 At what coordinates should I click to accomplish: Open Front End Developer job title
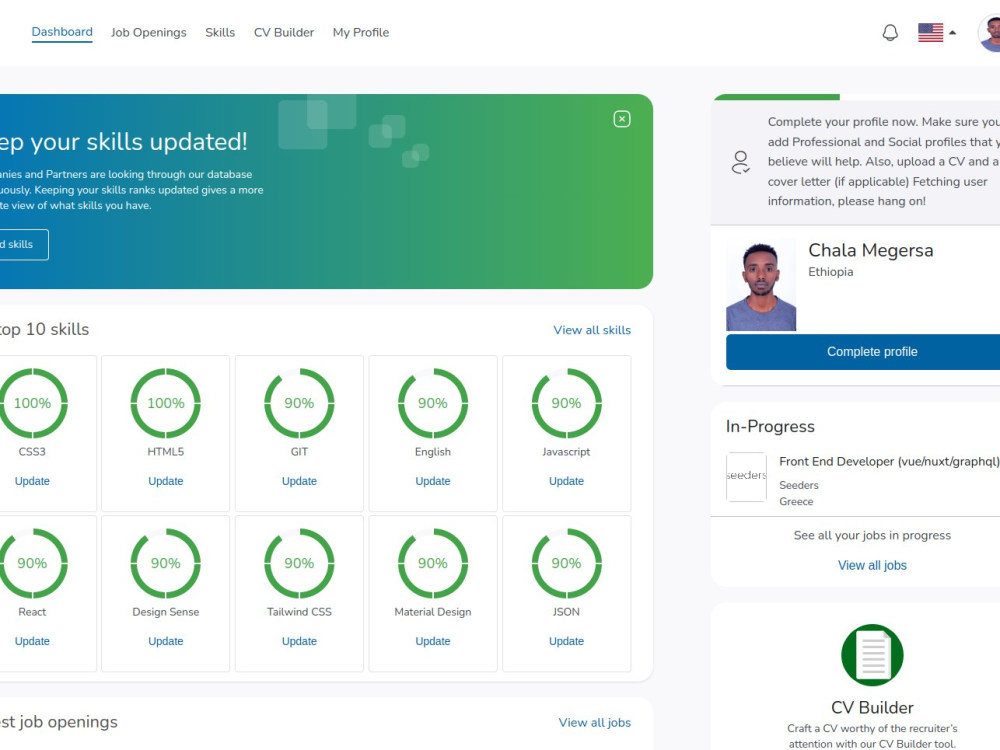(889, 461)
